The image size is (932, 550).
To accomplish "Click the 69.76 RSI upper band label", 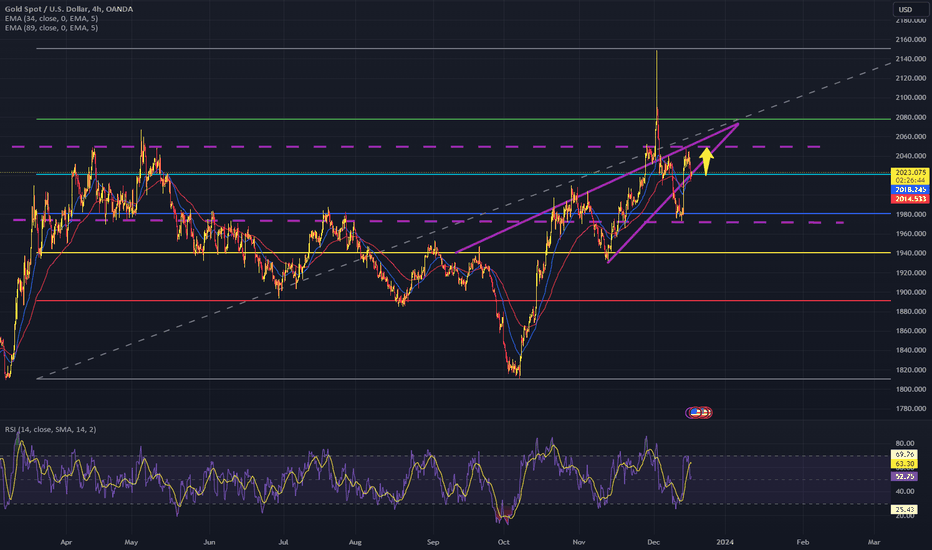I will (x=904, y=454).
